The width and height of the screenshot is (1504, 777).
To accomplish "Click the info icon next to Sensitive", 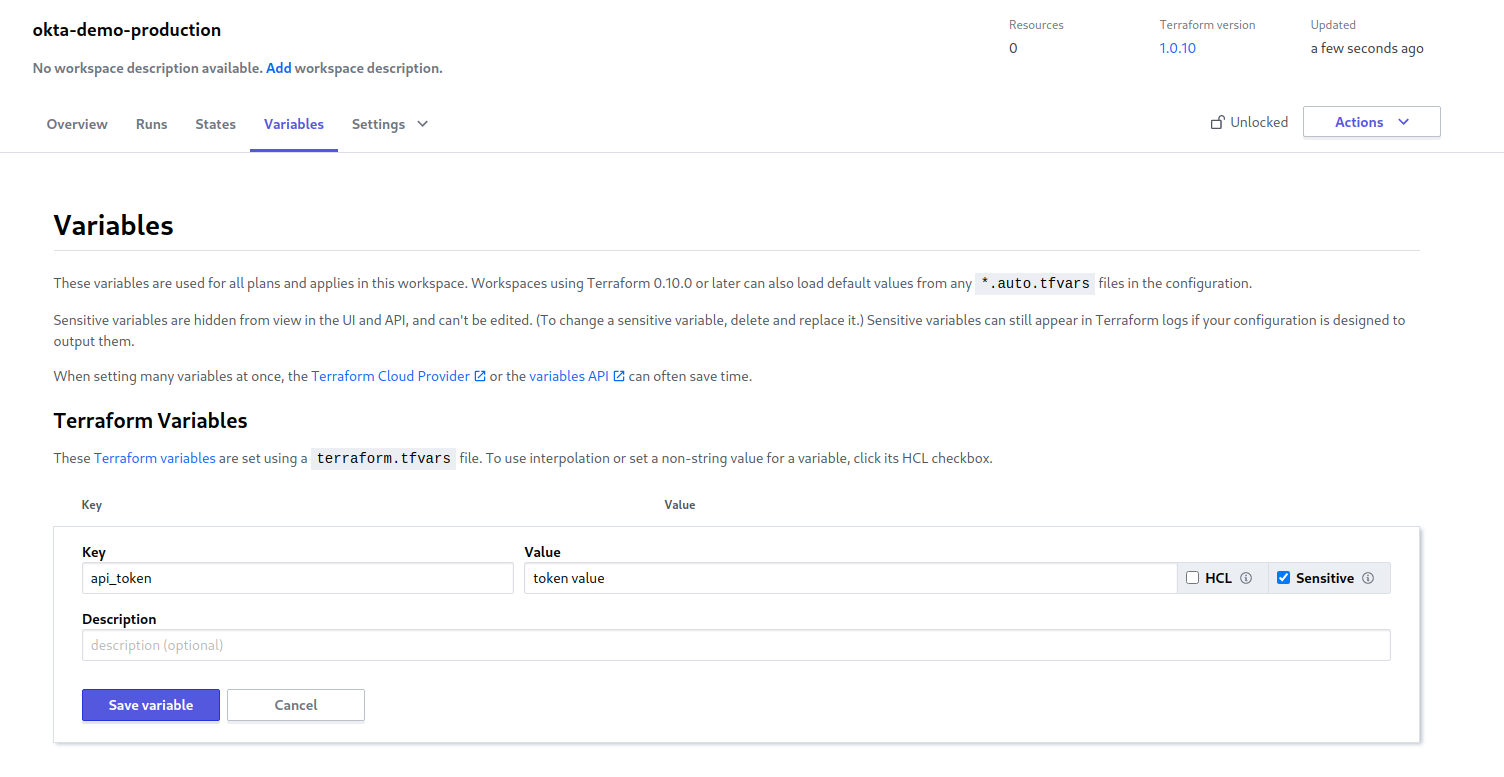I will (x=1368, y=578).
